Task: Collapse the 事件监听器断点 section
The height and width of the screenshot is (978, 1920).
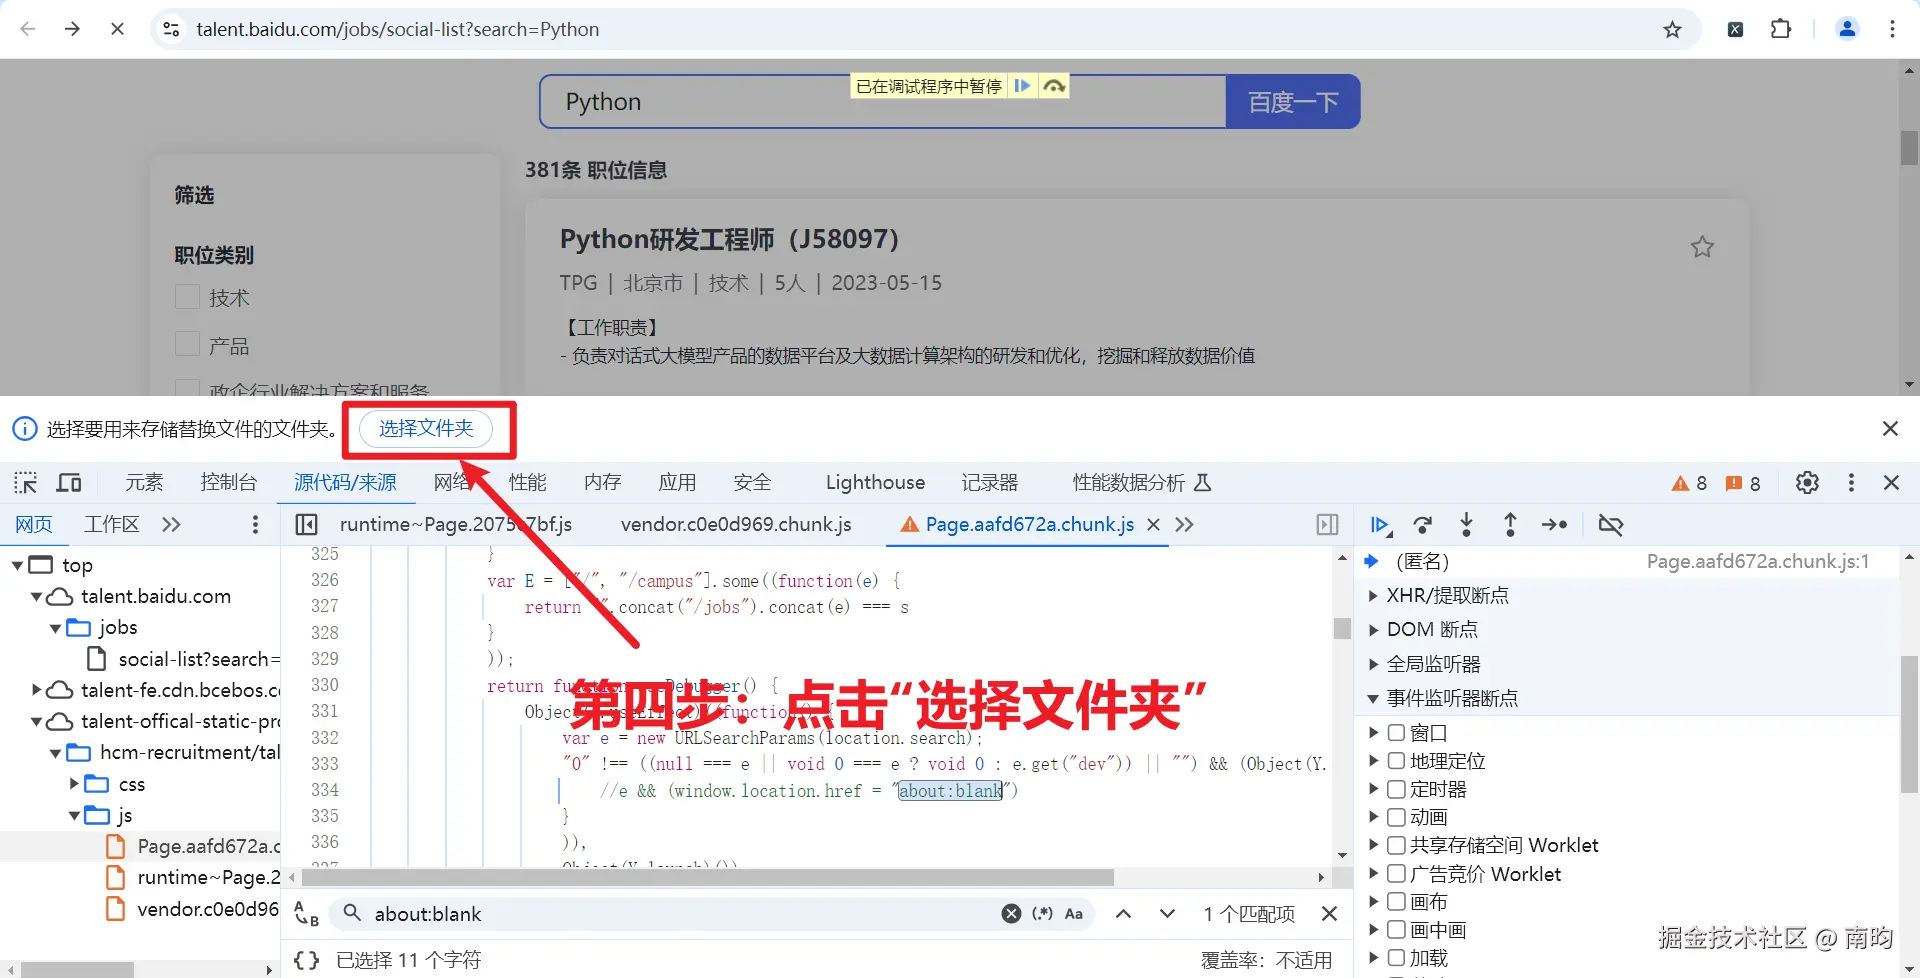Action: pyautogui.click(x=1372, y=698)
